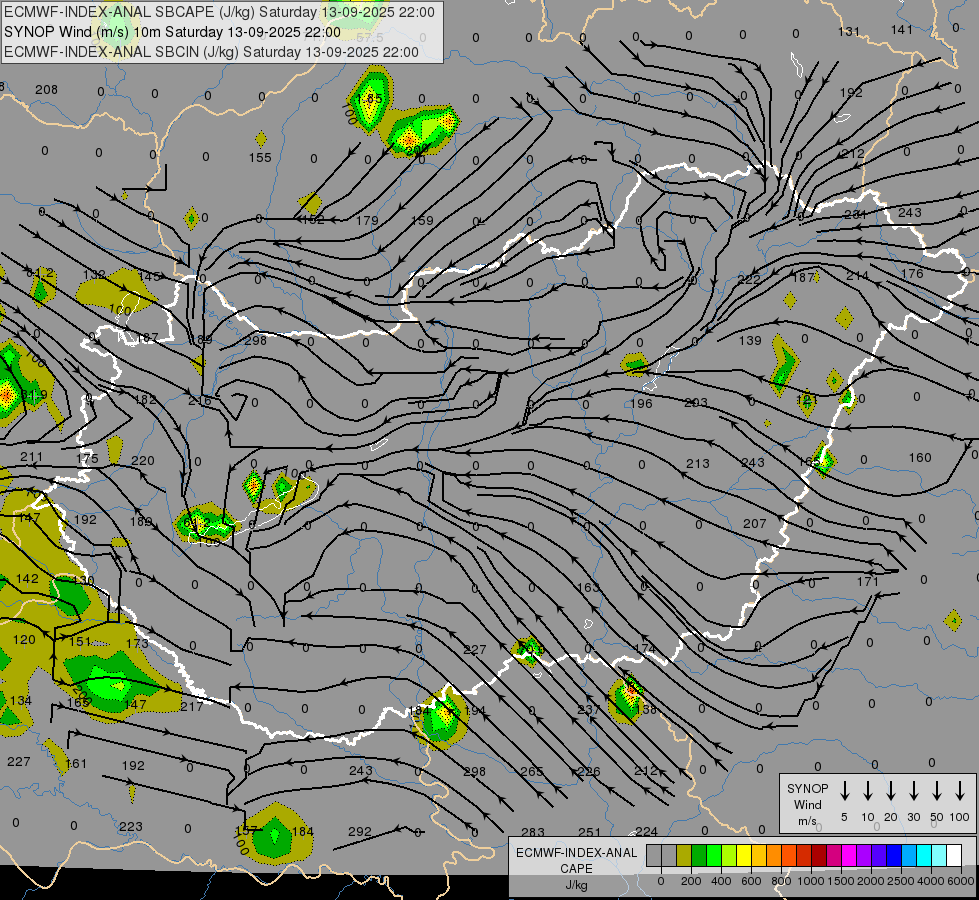The height and width of the screenshot is (900, 979).
Task: Click the map value 283
Action: (x=533, y=832)
